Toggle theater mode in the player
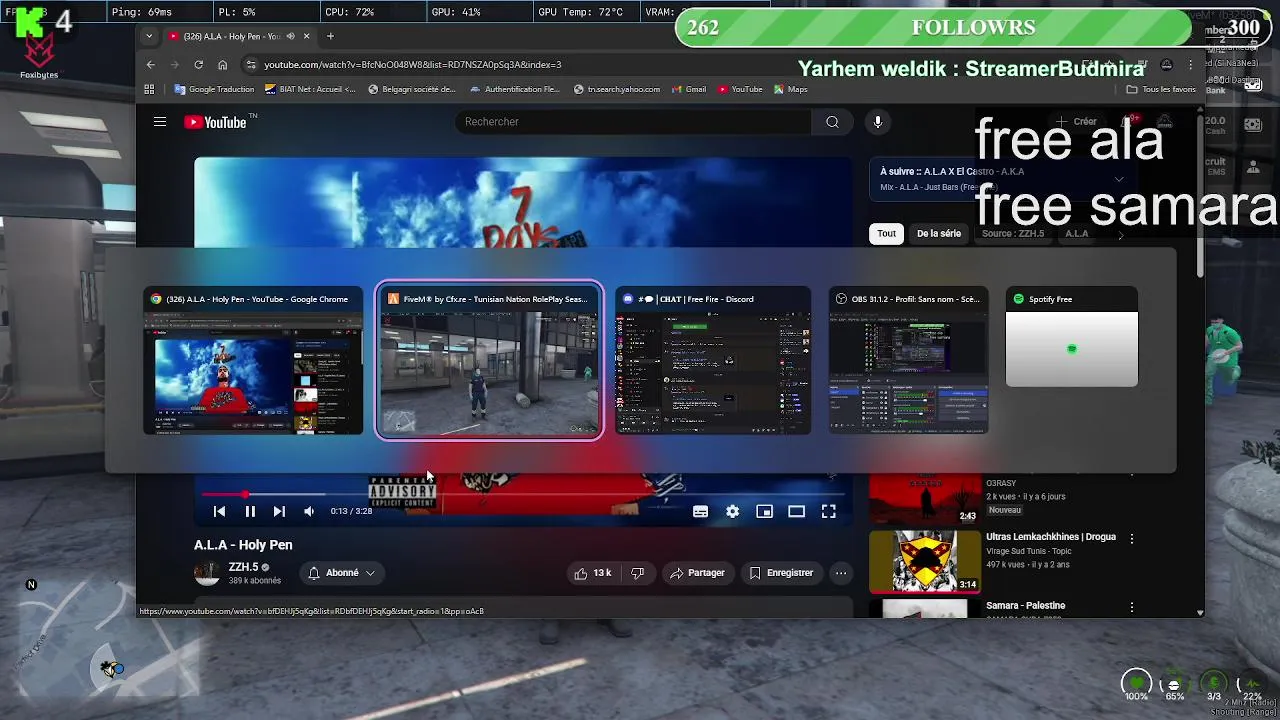This screenshot has height=720, width=1280. pyautogui.click(x=796, y=511)
